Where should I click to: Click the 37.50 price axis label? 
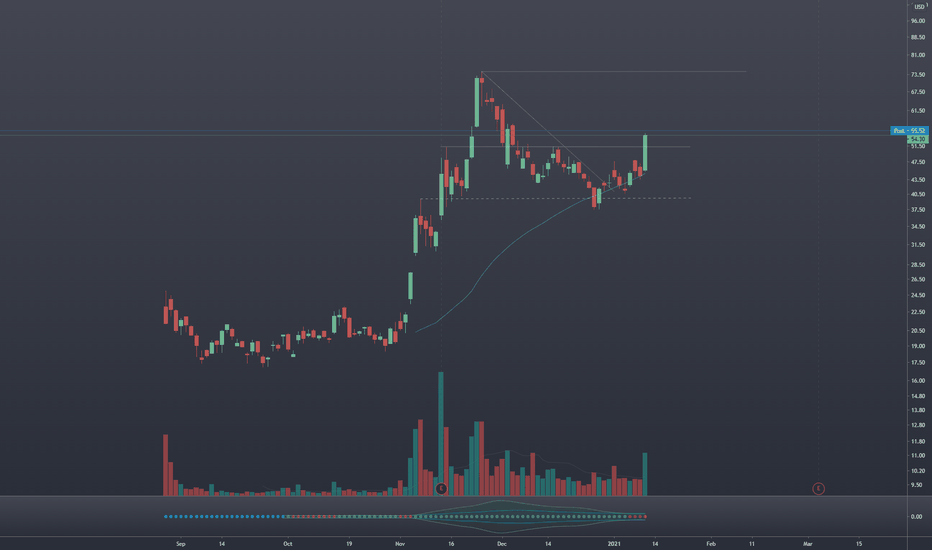918,209
